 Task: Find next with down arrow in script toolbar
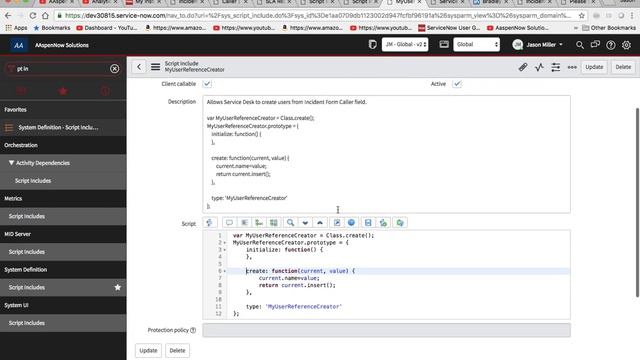click(x=305, y=222)
